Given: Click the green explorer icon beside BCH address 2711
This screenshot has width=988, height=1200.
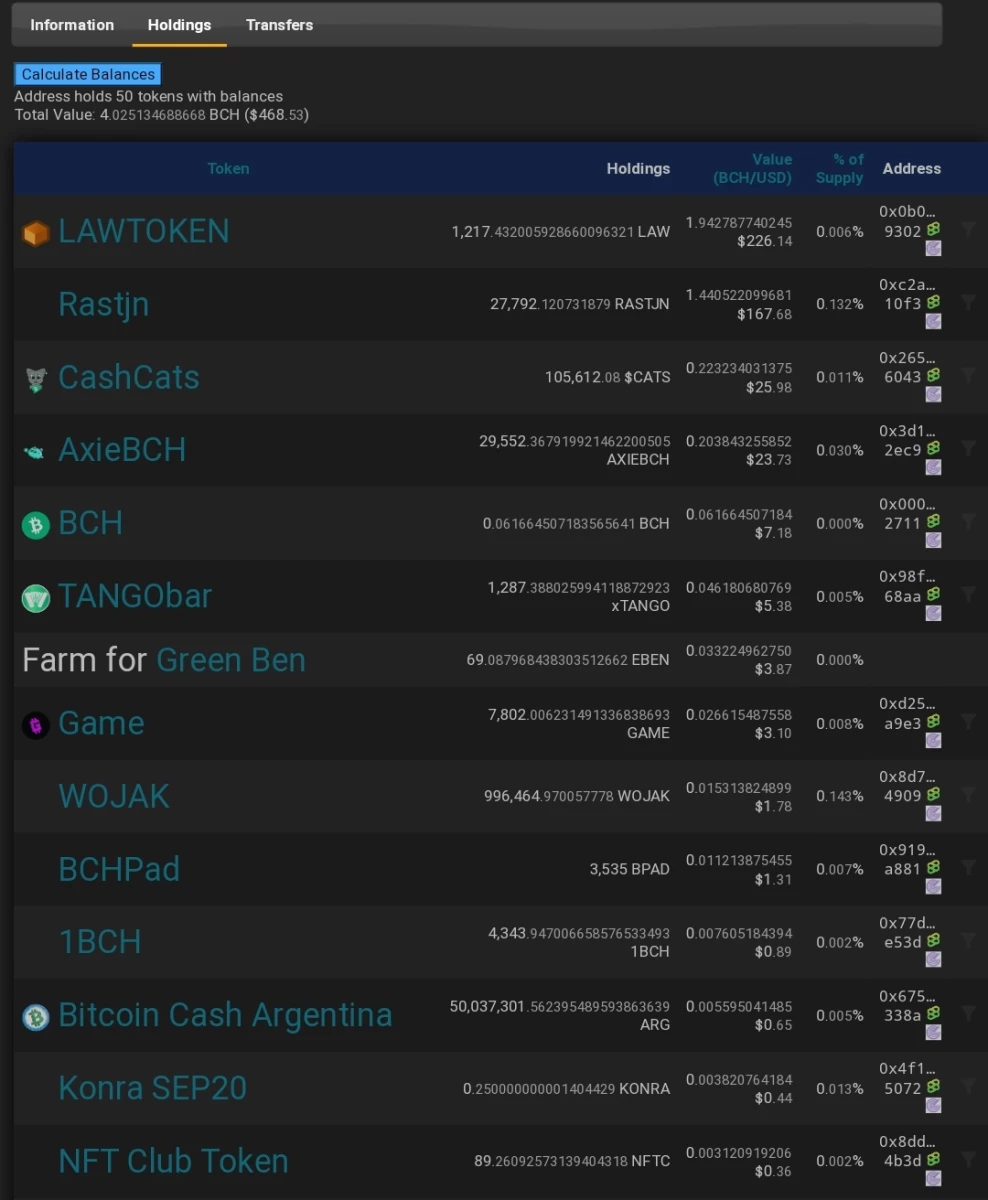Looking at the screenshot, I should [933, 521].
